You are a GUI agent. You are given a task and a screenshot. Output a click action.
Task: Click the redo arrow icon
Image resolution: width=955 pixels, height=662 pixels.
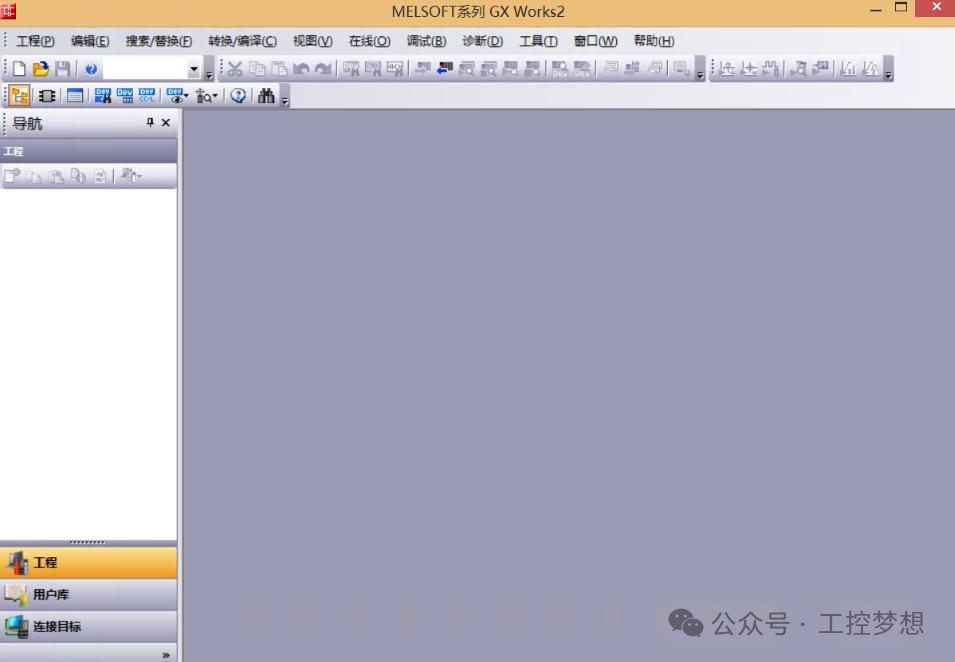tap(323, 69)
